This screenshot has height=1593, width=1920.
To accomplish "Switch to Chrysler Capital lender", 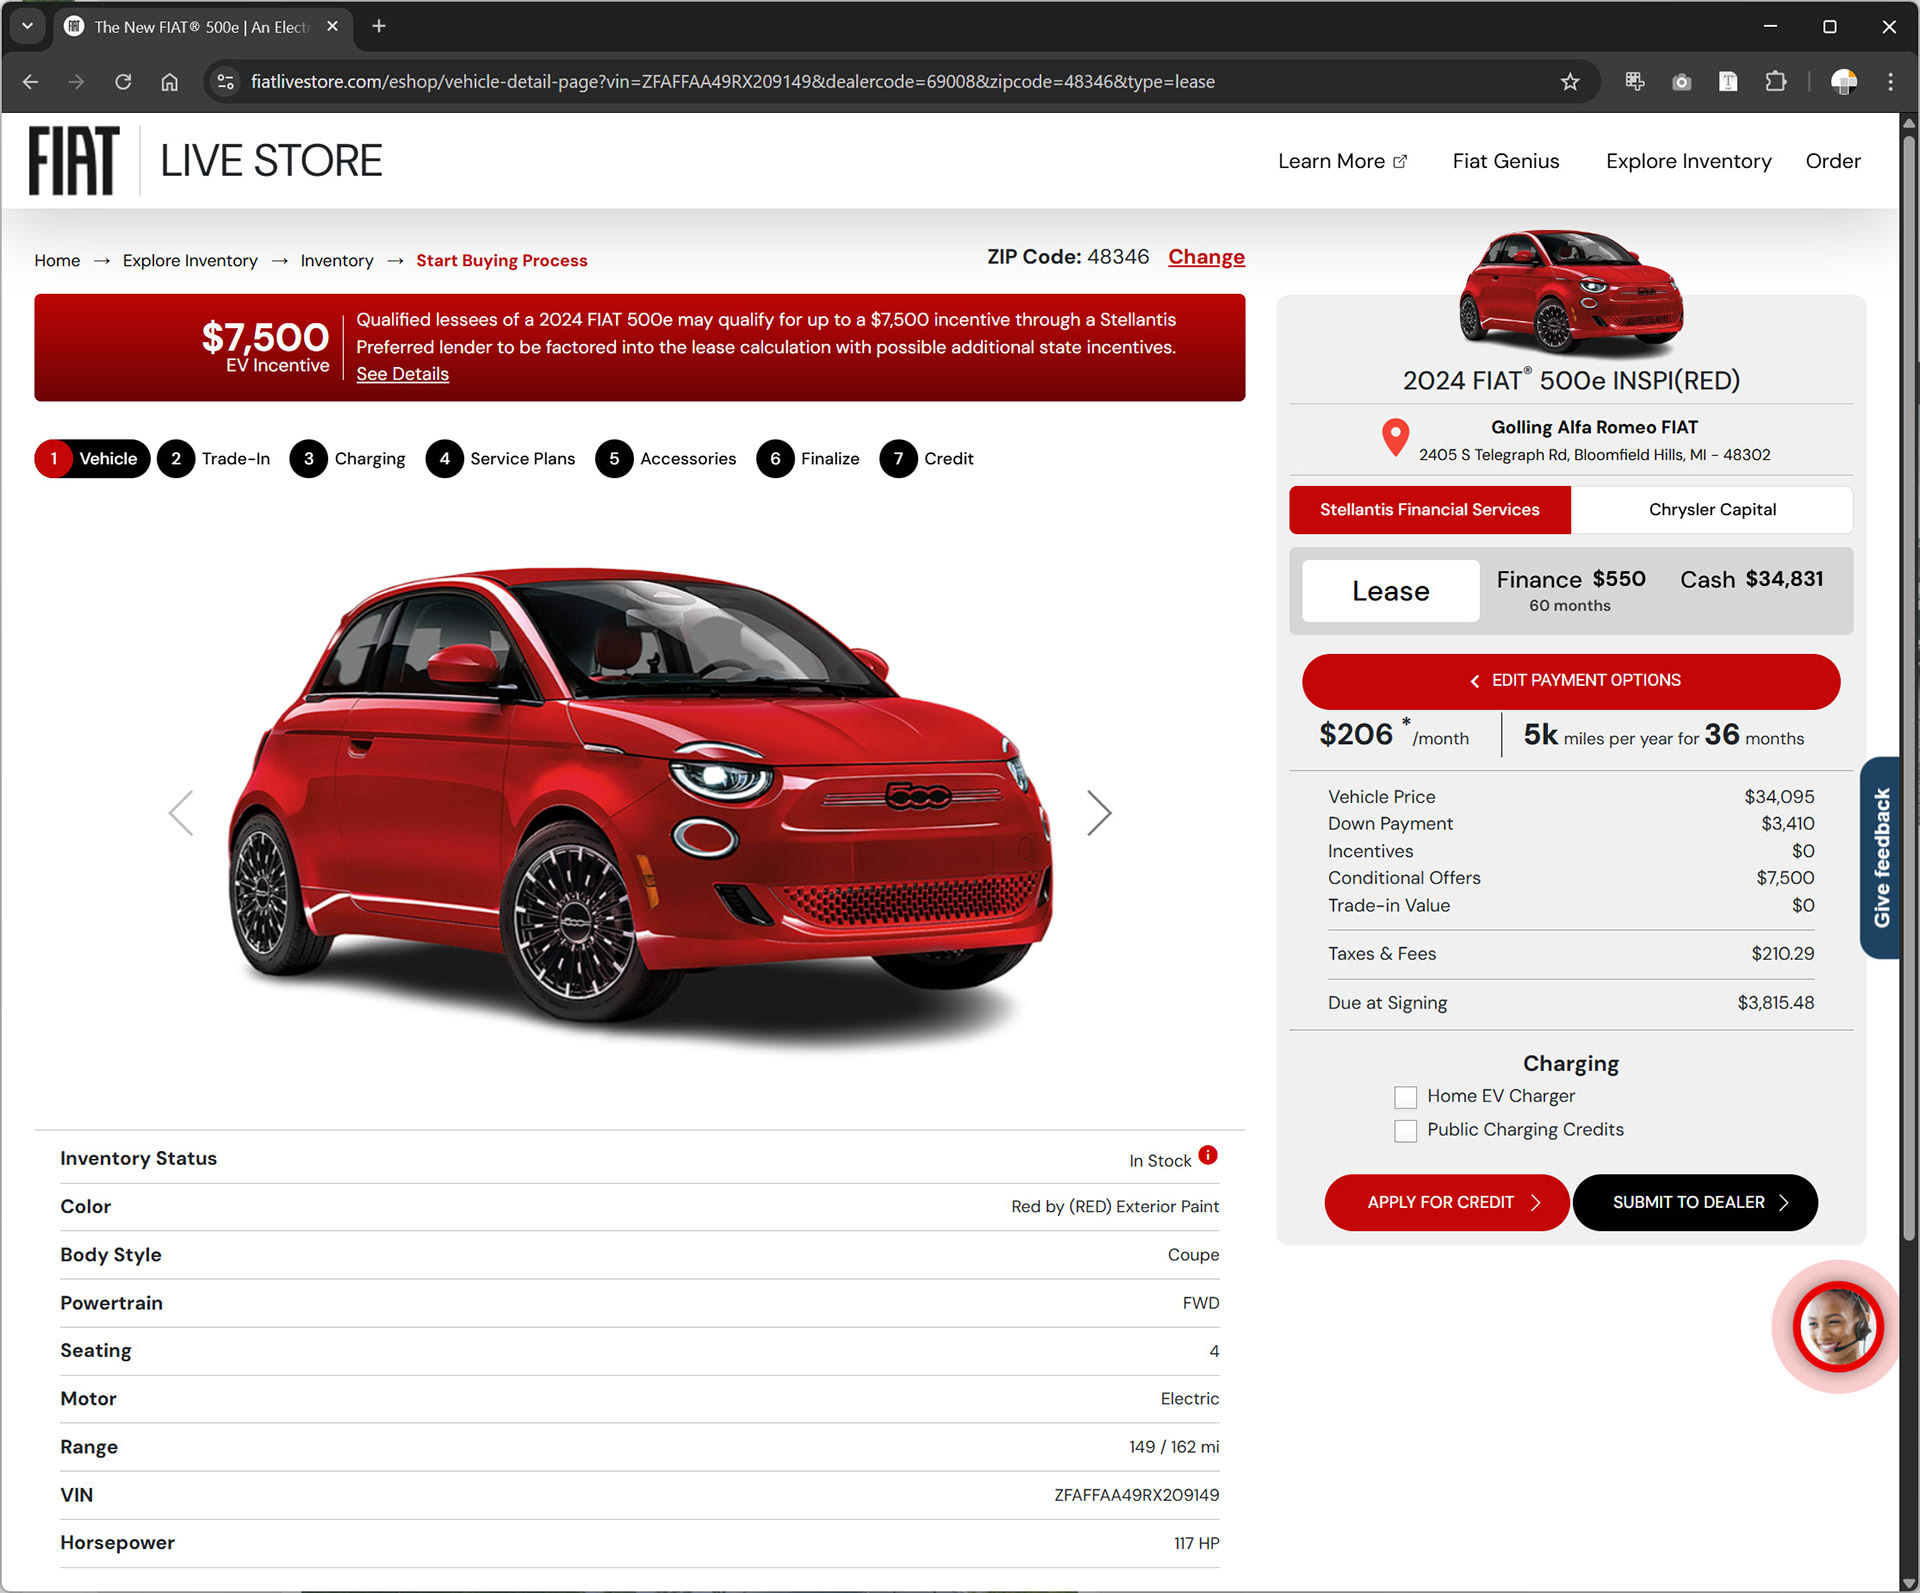I will [1712, 510].
